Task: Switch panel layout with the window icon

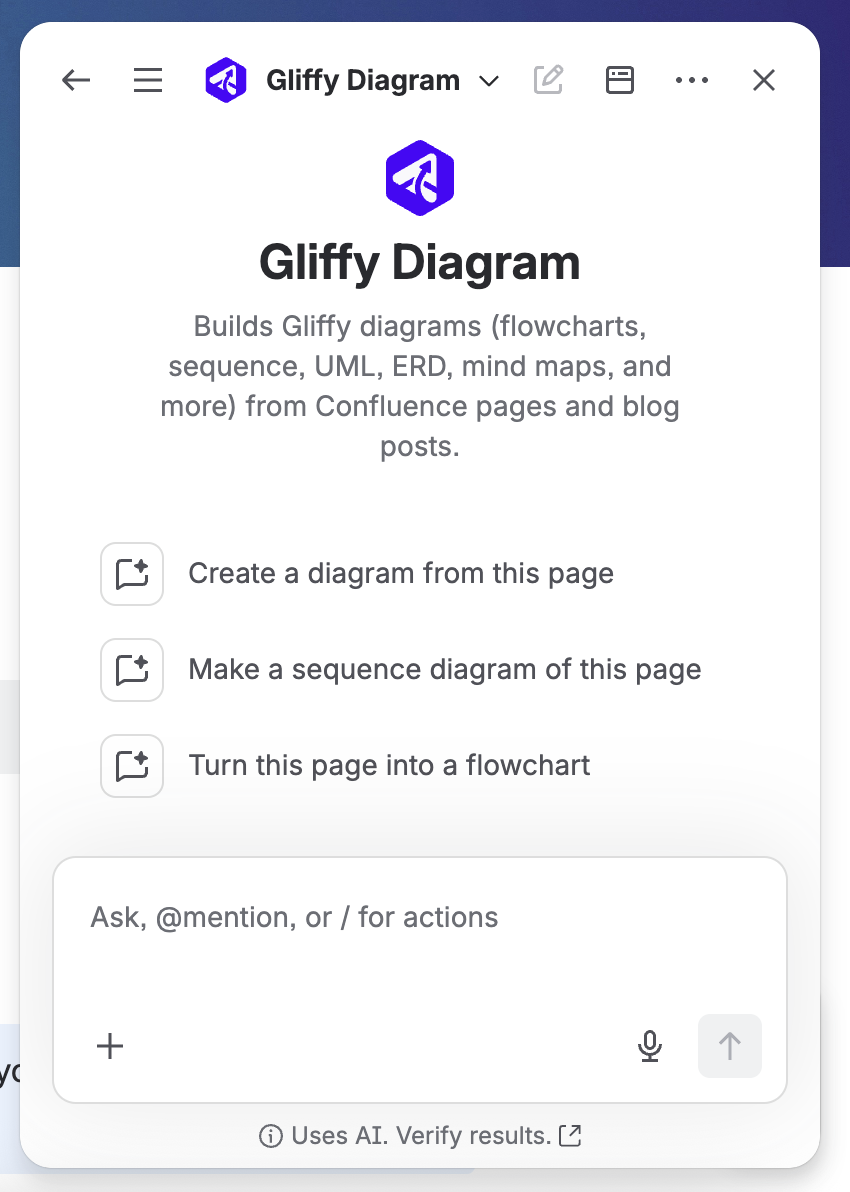Action: coord(620,80)
